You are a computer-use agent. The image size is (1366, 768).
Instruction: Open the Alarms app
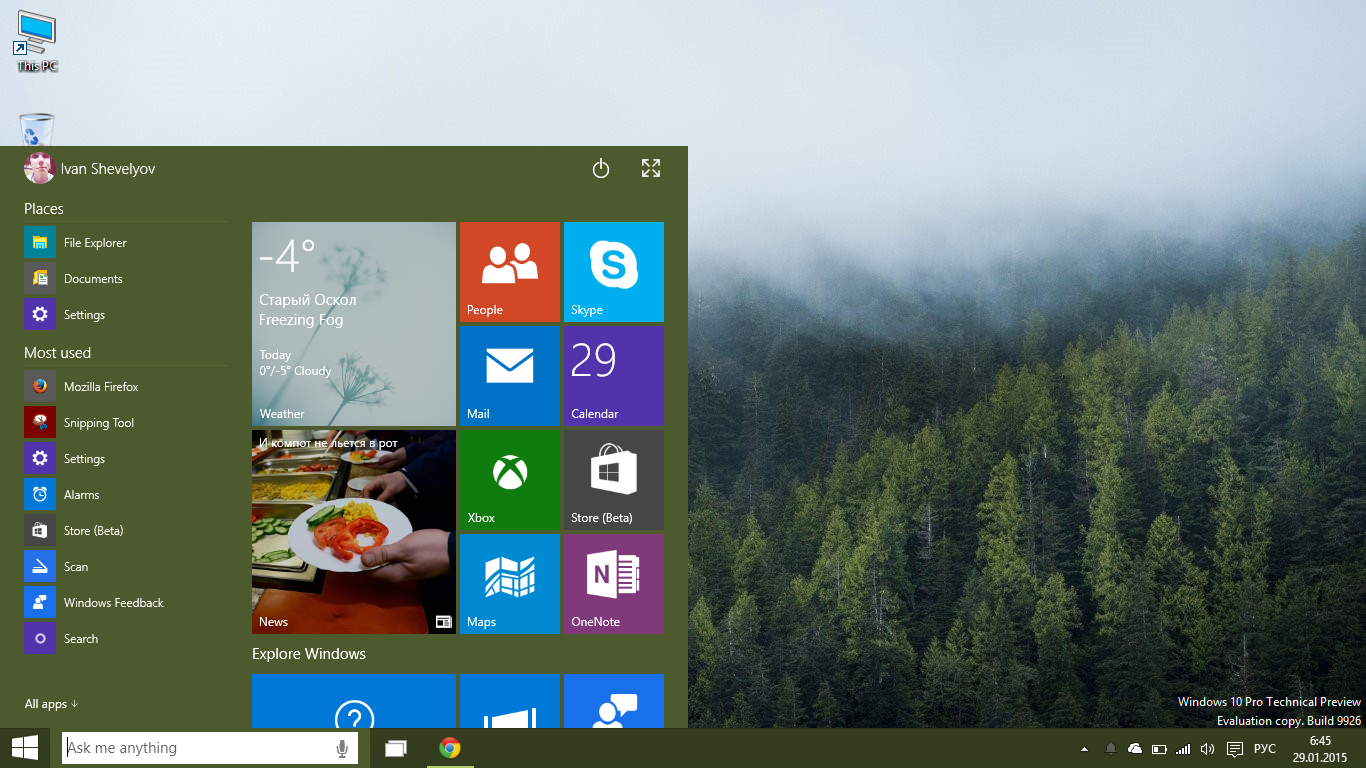tap(126, 494)
